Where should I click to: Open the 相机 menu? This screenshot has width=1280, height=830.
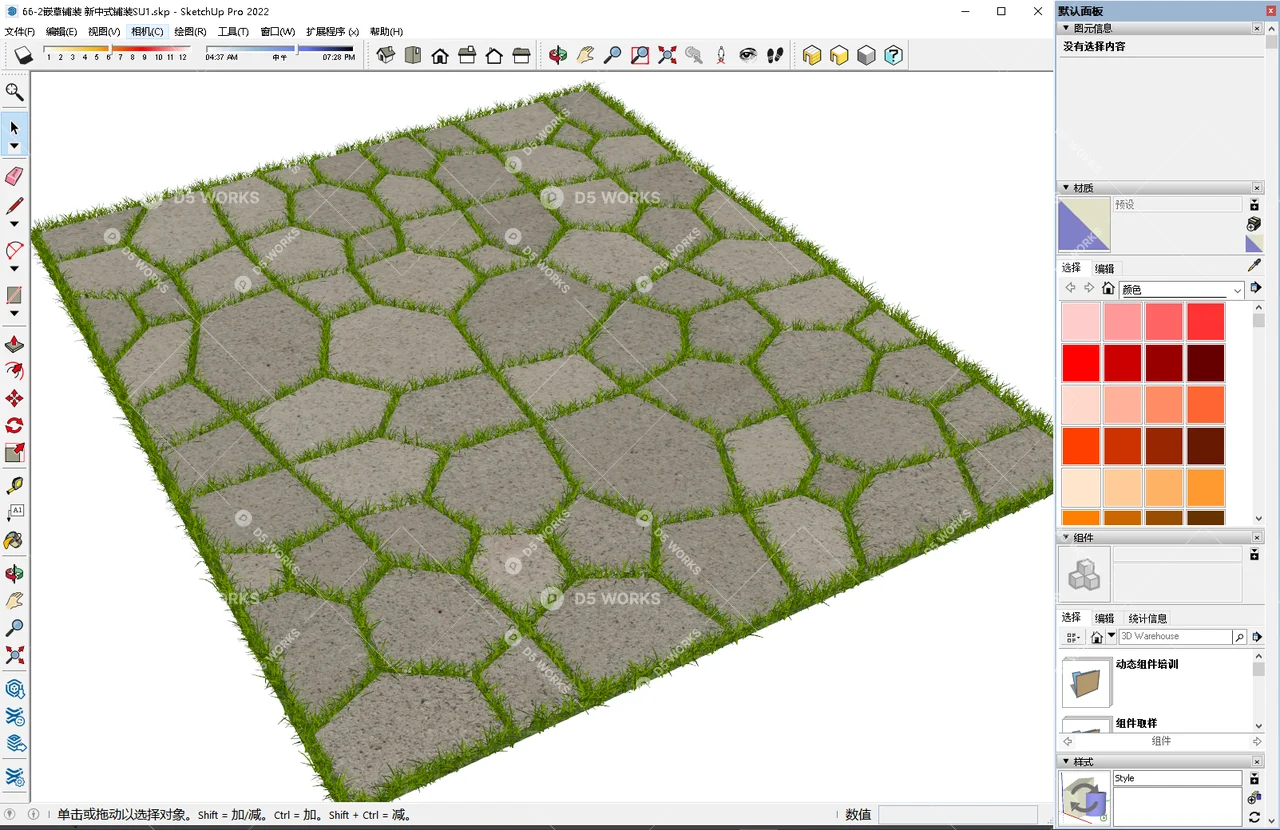coord(146,31)
